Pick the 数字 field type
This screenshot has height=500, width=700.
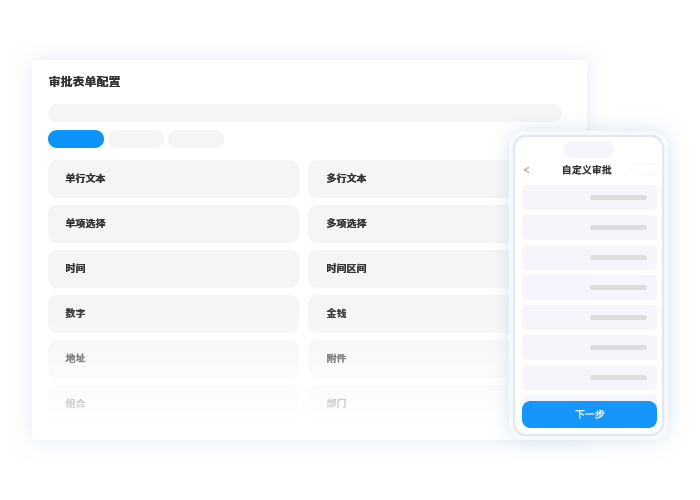(173, 314)
